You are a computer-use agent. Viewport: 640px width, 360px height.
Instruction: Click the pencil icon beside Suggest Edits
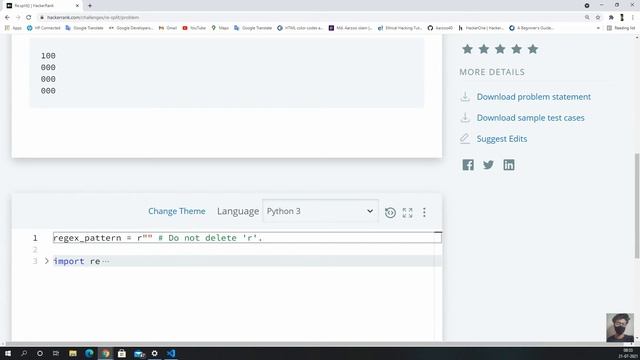click(x=465, y=138)
